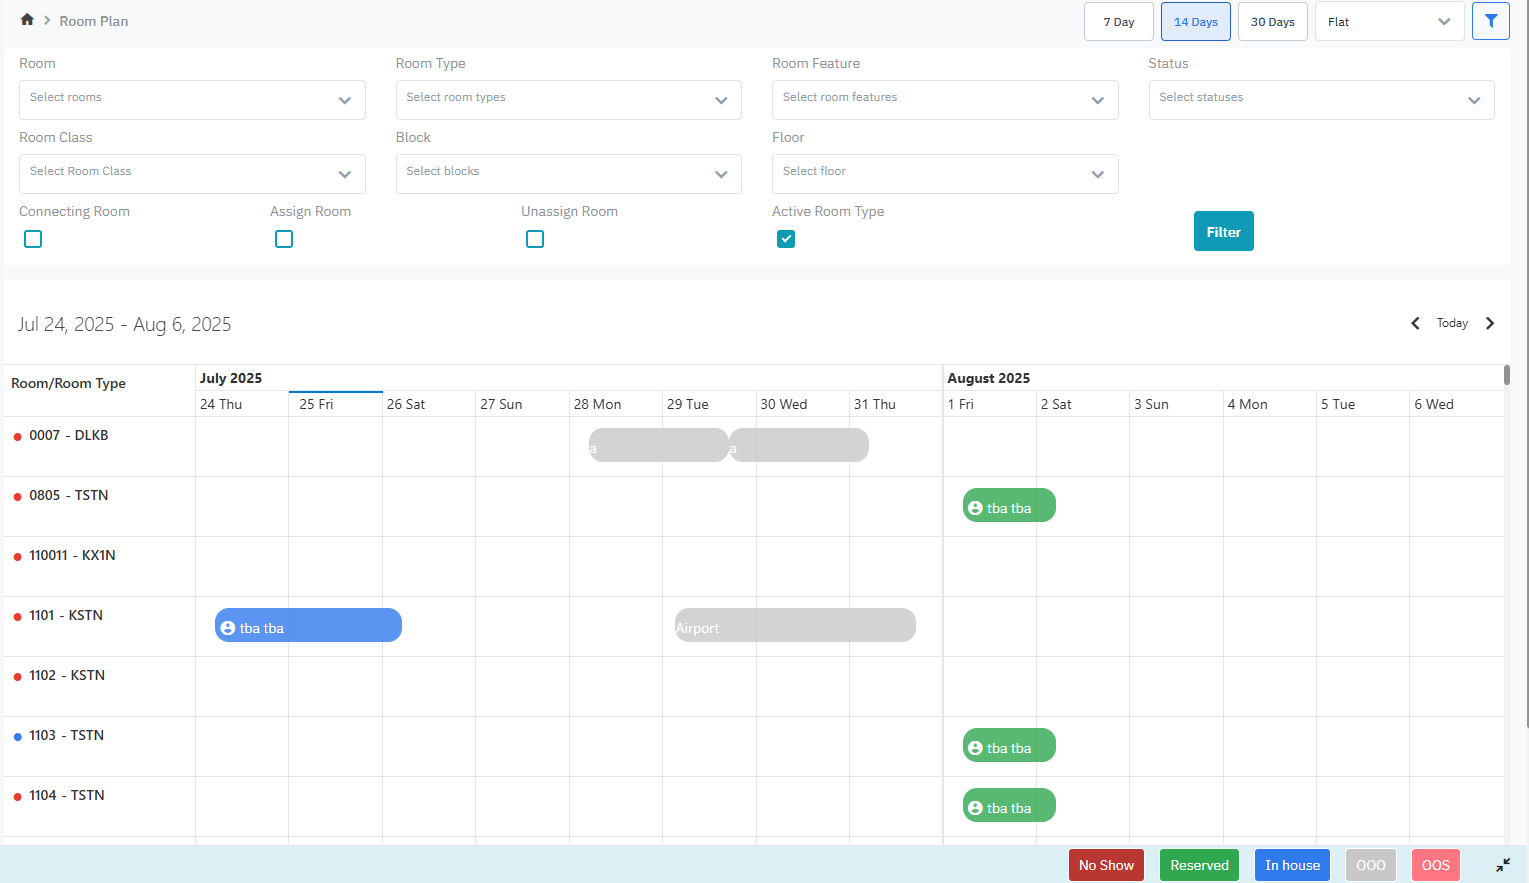Viewport: 1529px width, 883px height.
Task: Click guest icon on room 1103 reservation
Action: coord(975,748)
